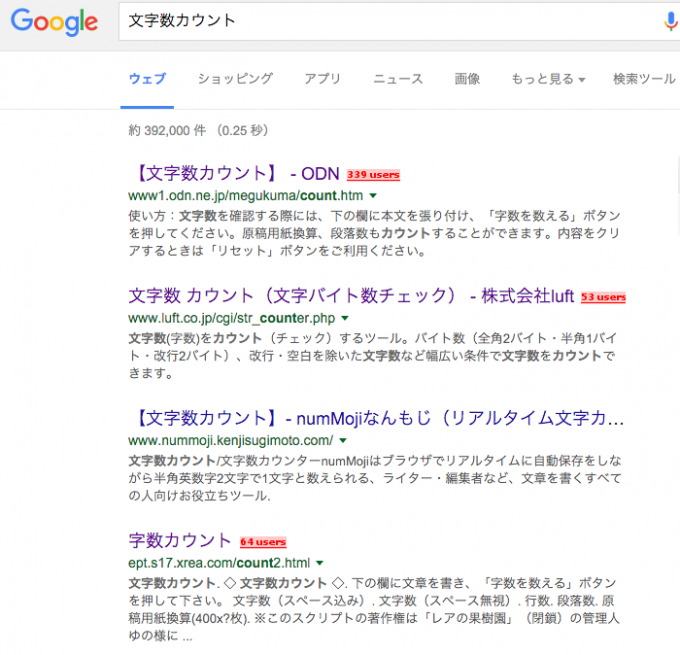Image resolution: width=680 pixels, height=655 pixels.
Task: Open the 【文字数カウント】 - ODN result
Action: (234, 174)
